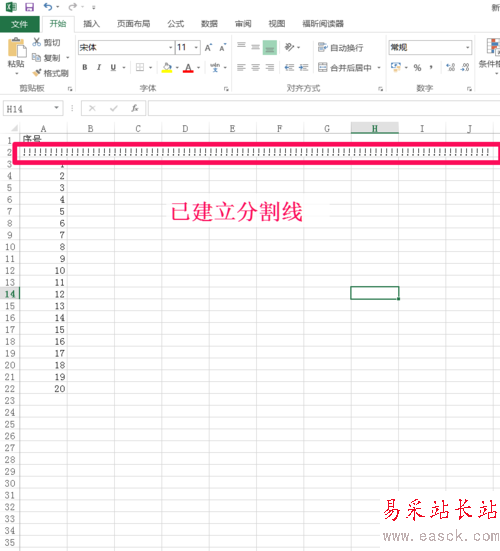Switch to the 数据 tab

209,24
